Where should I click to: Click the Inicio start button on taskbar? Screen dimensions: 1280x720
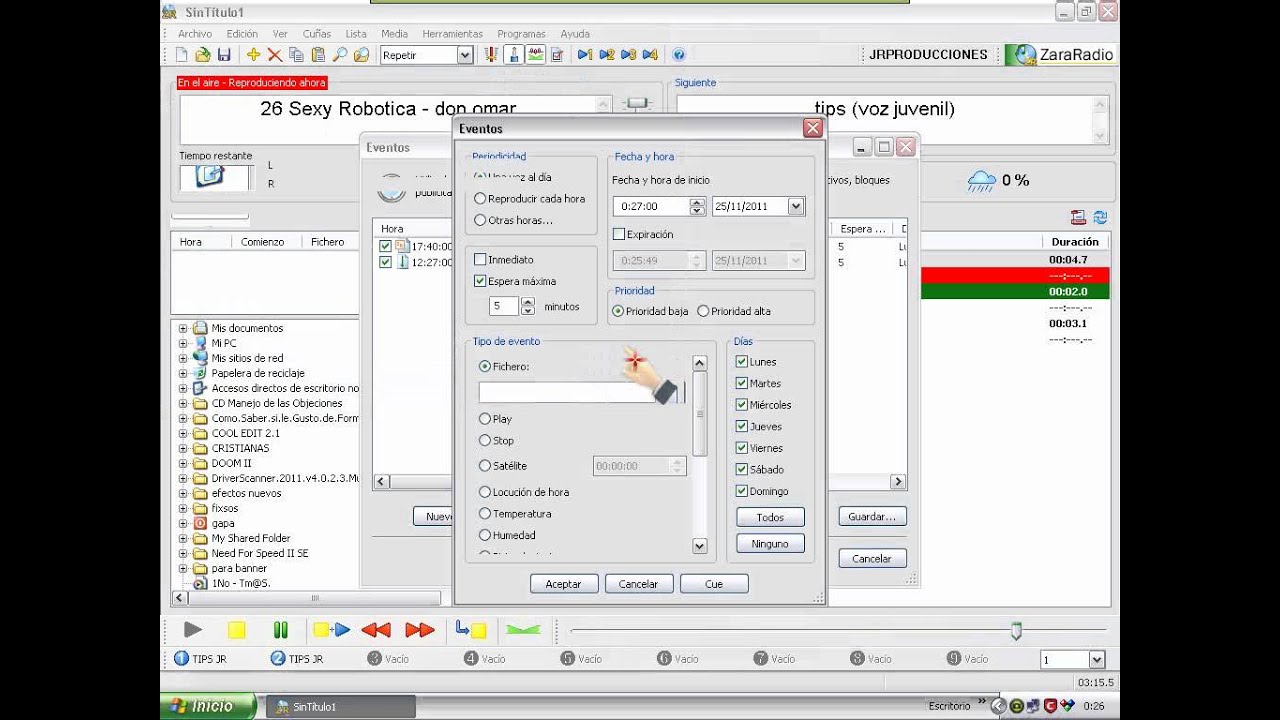pyautogui.click(x=209, y=706)
